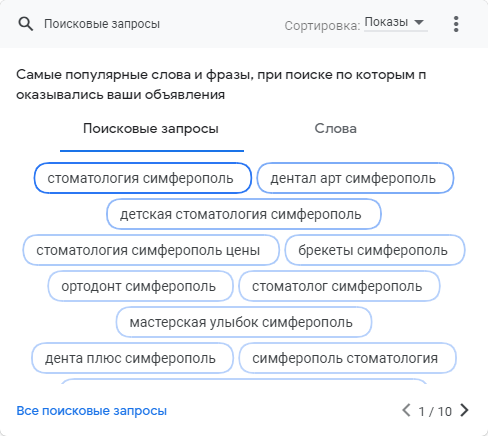The height and width of the screenshot is (436, 488).
Task: Select chip дентал арт симферополь
Action: 355,178
